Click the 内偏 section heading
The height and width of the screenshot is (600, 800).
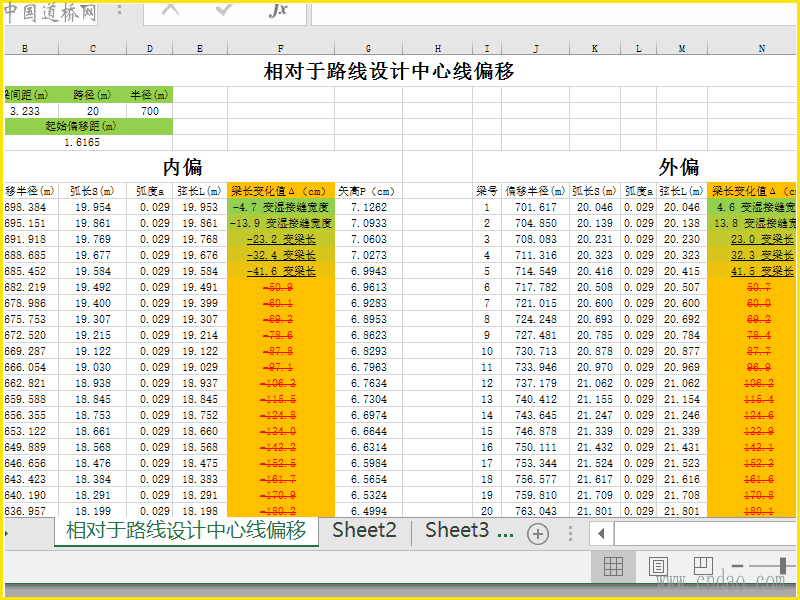click(182, 167)
